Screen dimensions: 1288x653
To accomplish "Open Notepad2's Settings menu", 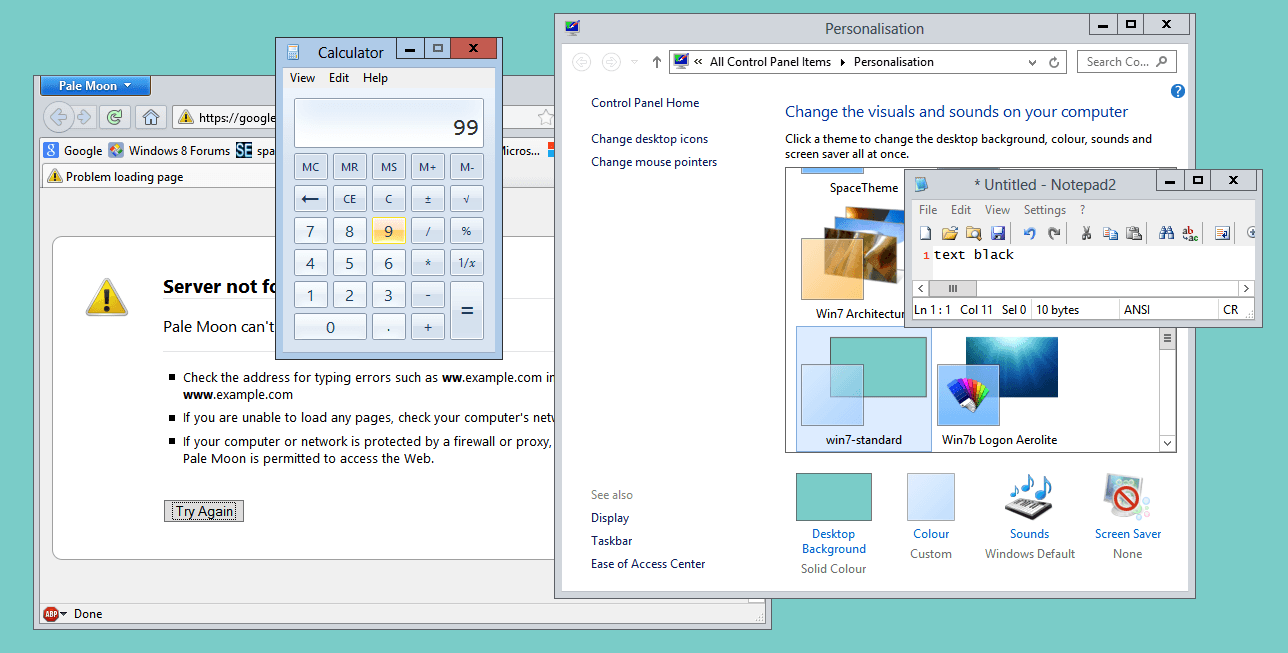I will [x=1045, y=210].
